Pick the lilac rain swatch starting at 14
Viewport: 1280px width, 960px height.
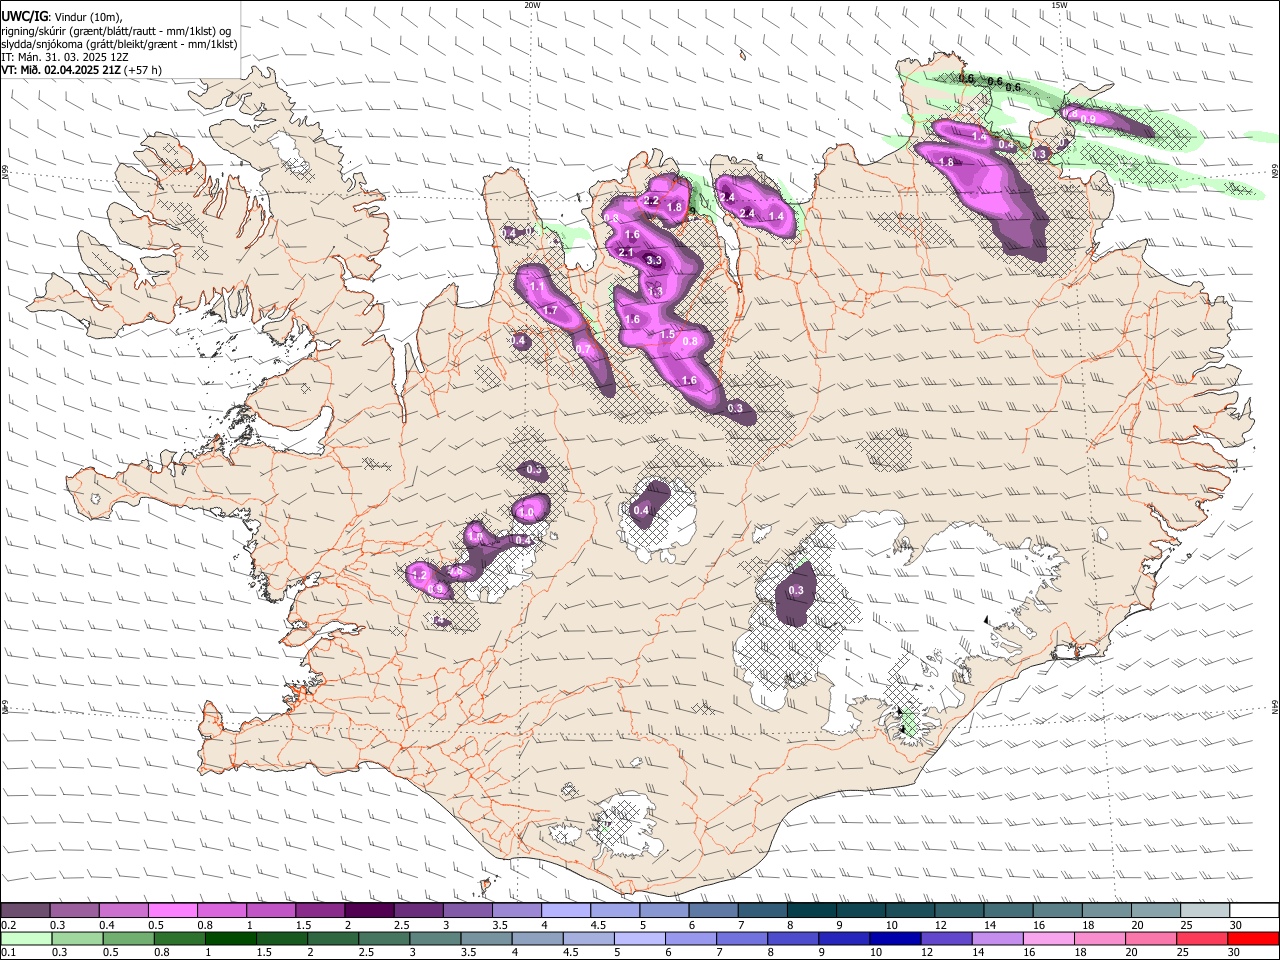click(997, 938)
